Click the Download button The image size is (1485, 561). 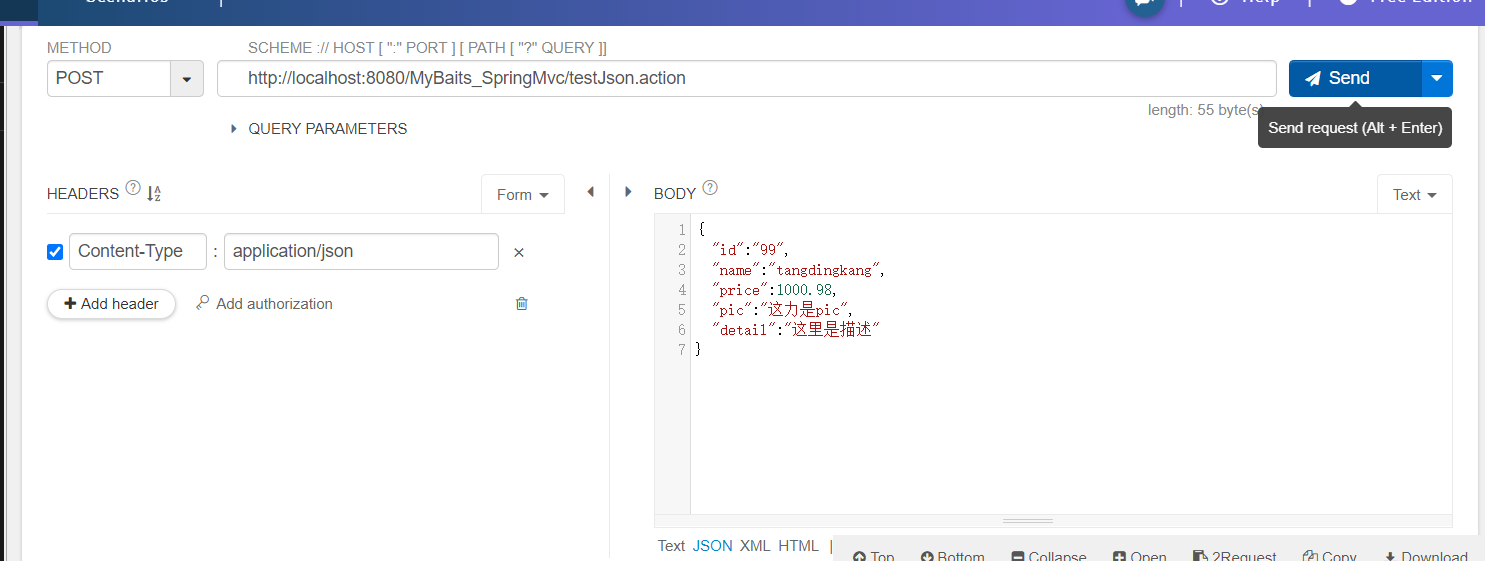click(x=1425, y=555)
